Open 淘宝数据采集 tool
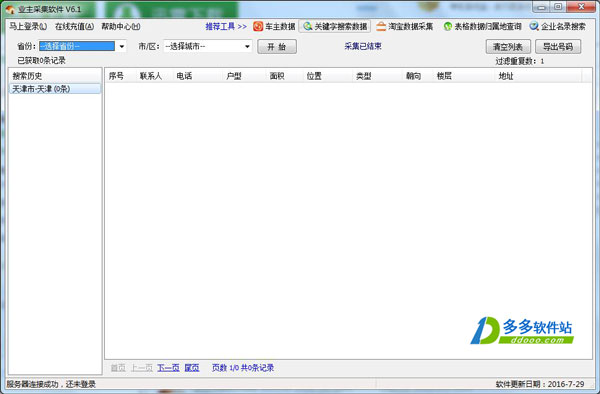Viewport: 600px width, 394px height. coord(404,26)
